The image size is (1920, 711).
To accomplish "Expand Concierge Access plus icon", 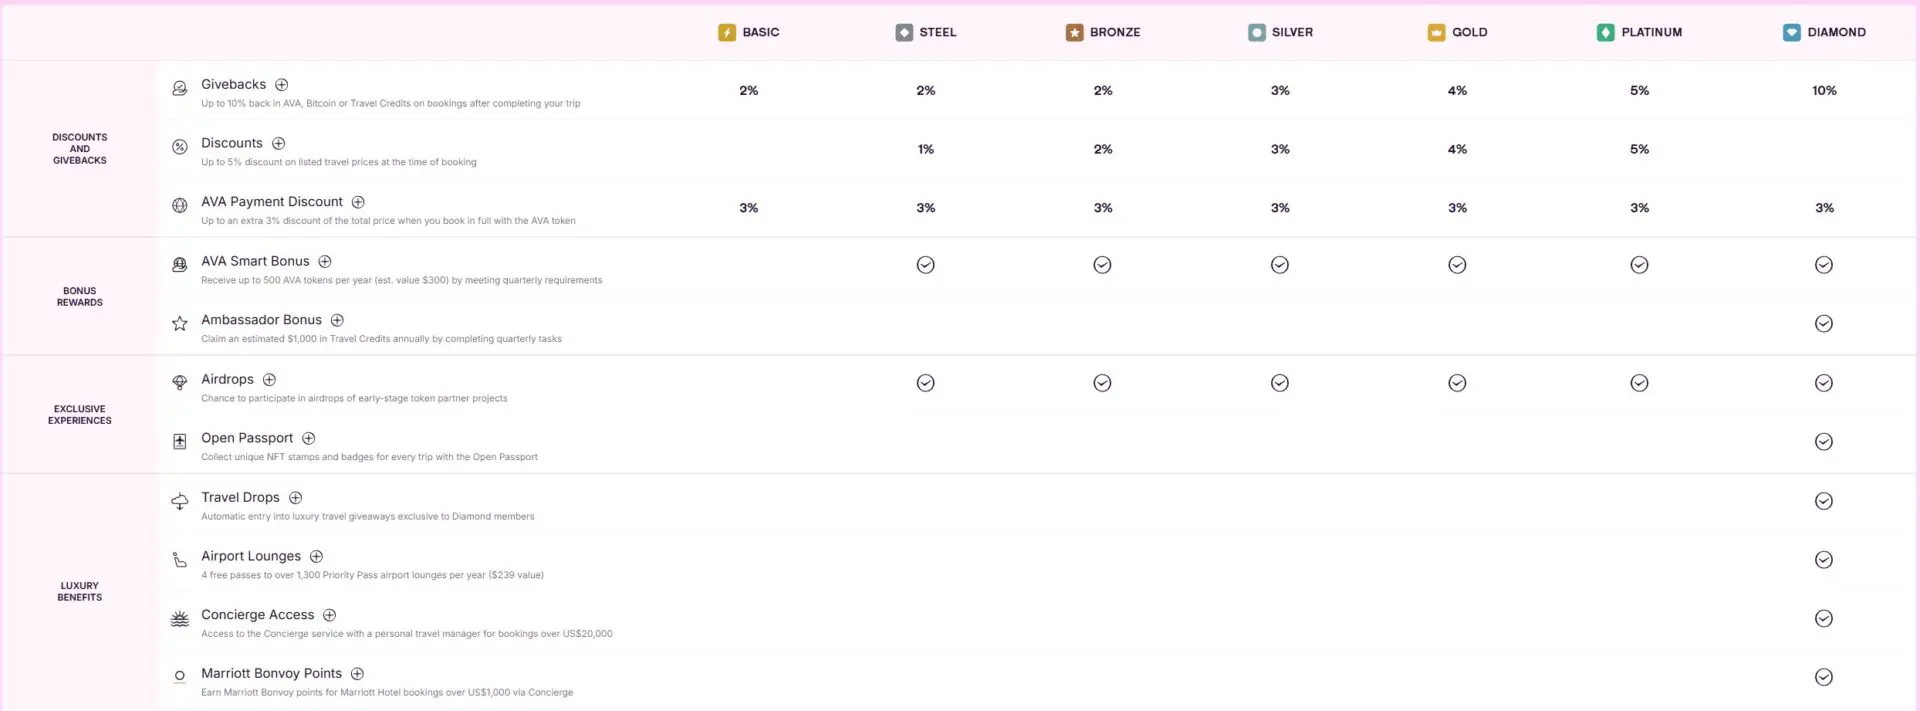I will (x=330, y=615).
